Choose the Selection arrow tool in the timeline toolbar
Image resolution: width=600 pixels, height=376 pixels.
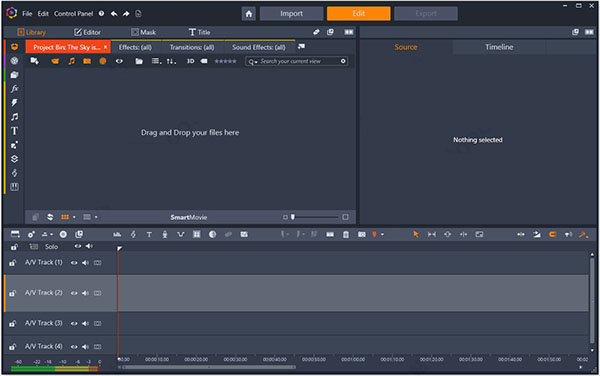pyautogui.click(x=416, y=234)
